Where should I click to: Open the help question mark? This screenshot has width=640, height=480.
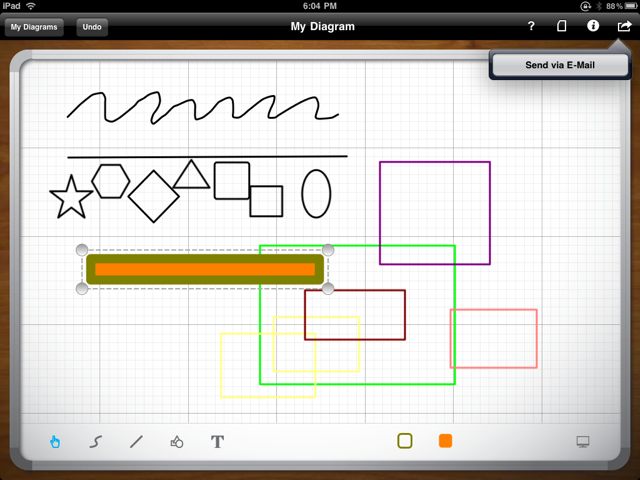tap(531, 27)
